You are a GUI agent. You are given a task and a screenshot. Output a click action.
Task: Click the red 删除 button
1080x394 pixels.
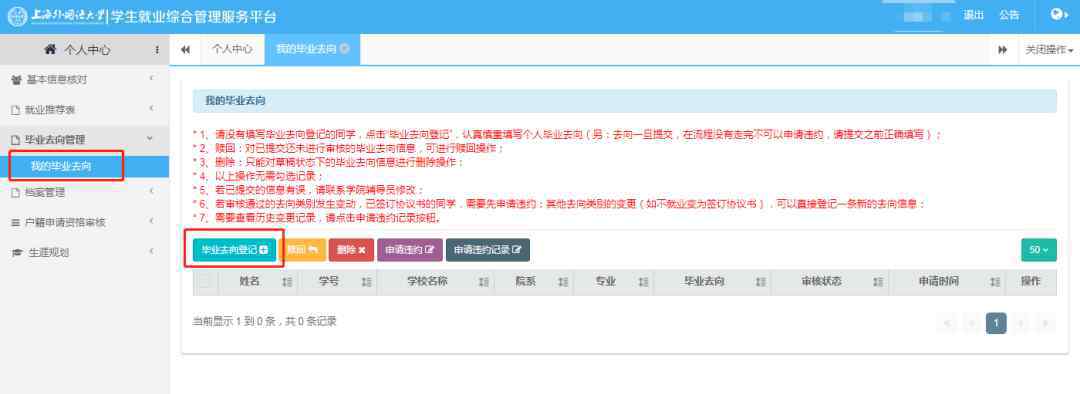351,250
